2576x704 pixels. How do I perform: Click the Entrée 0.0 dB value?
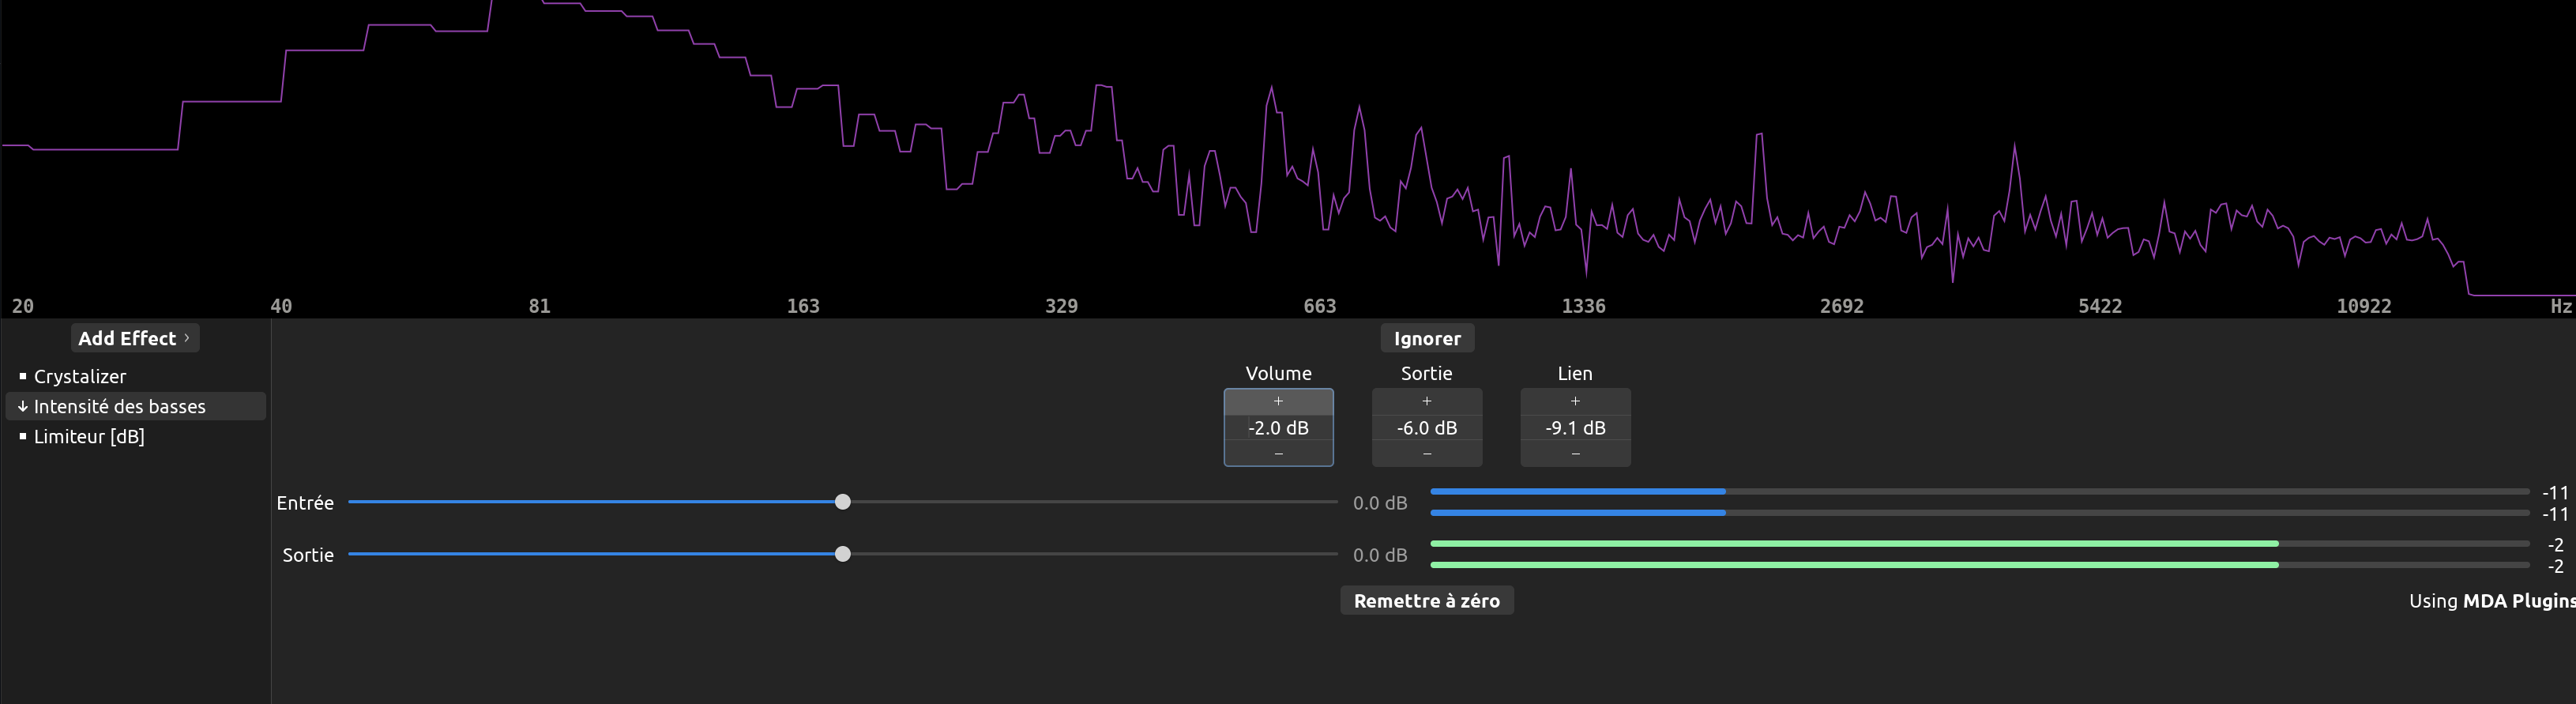1380,503
